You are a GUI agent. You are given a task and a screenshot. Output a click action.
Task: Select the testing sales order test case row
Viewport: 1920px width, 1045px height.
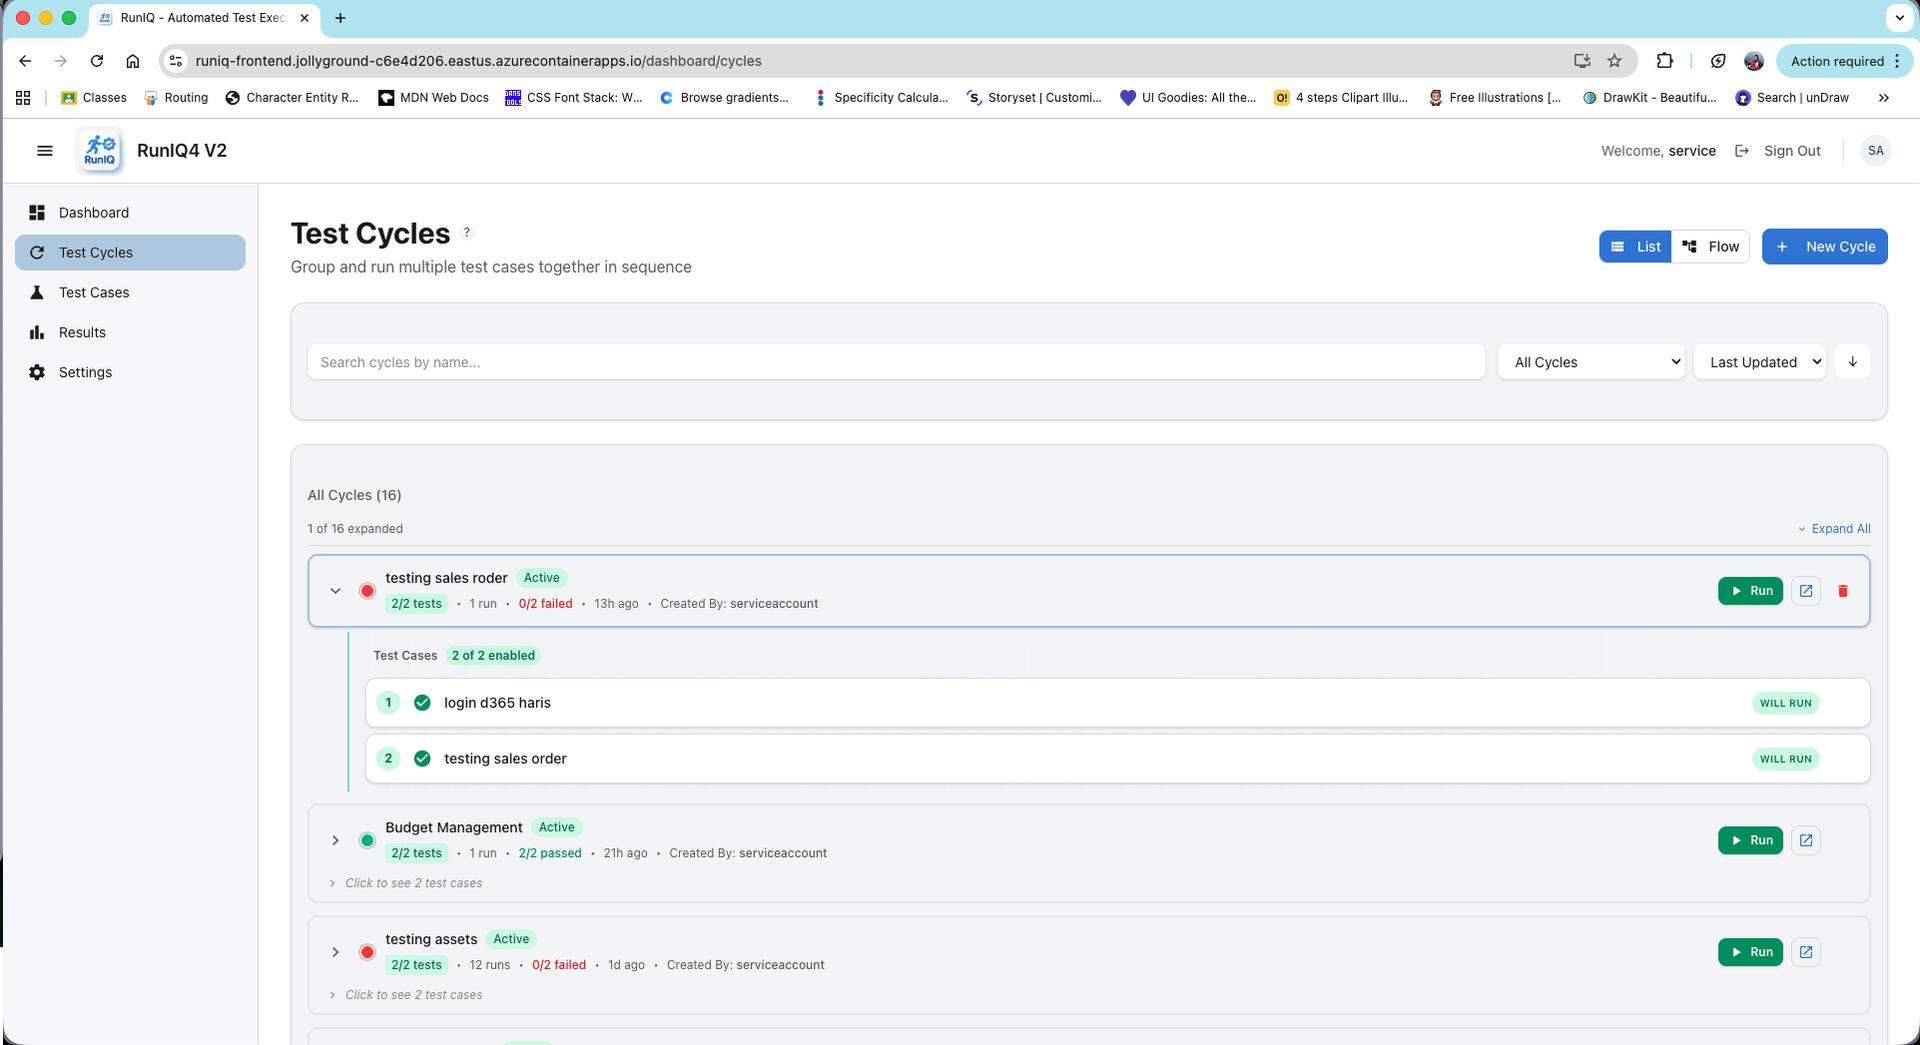[1117, 759]
